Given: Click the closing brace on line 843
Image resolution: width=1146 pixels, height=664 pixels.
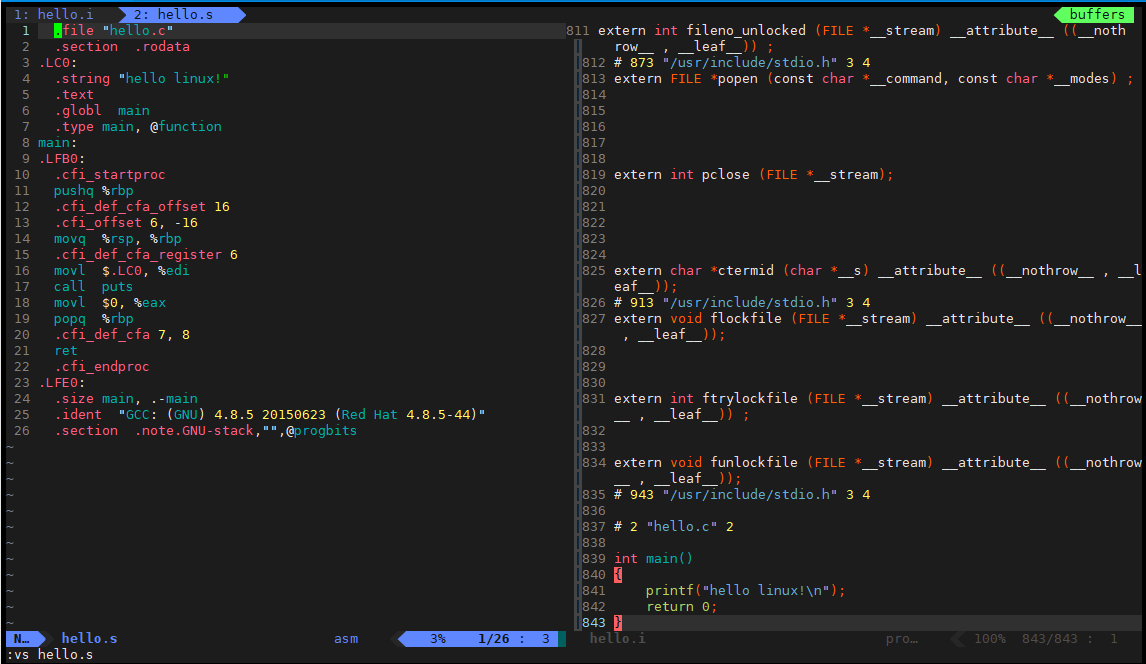Looking at the screenshot, I should pyautogui.click(x=618, y=625).
